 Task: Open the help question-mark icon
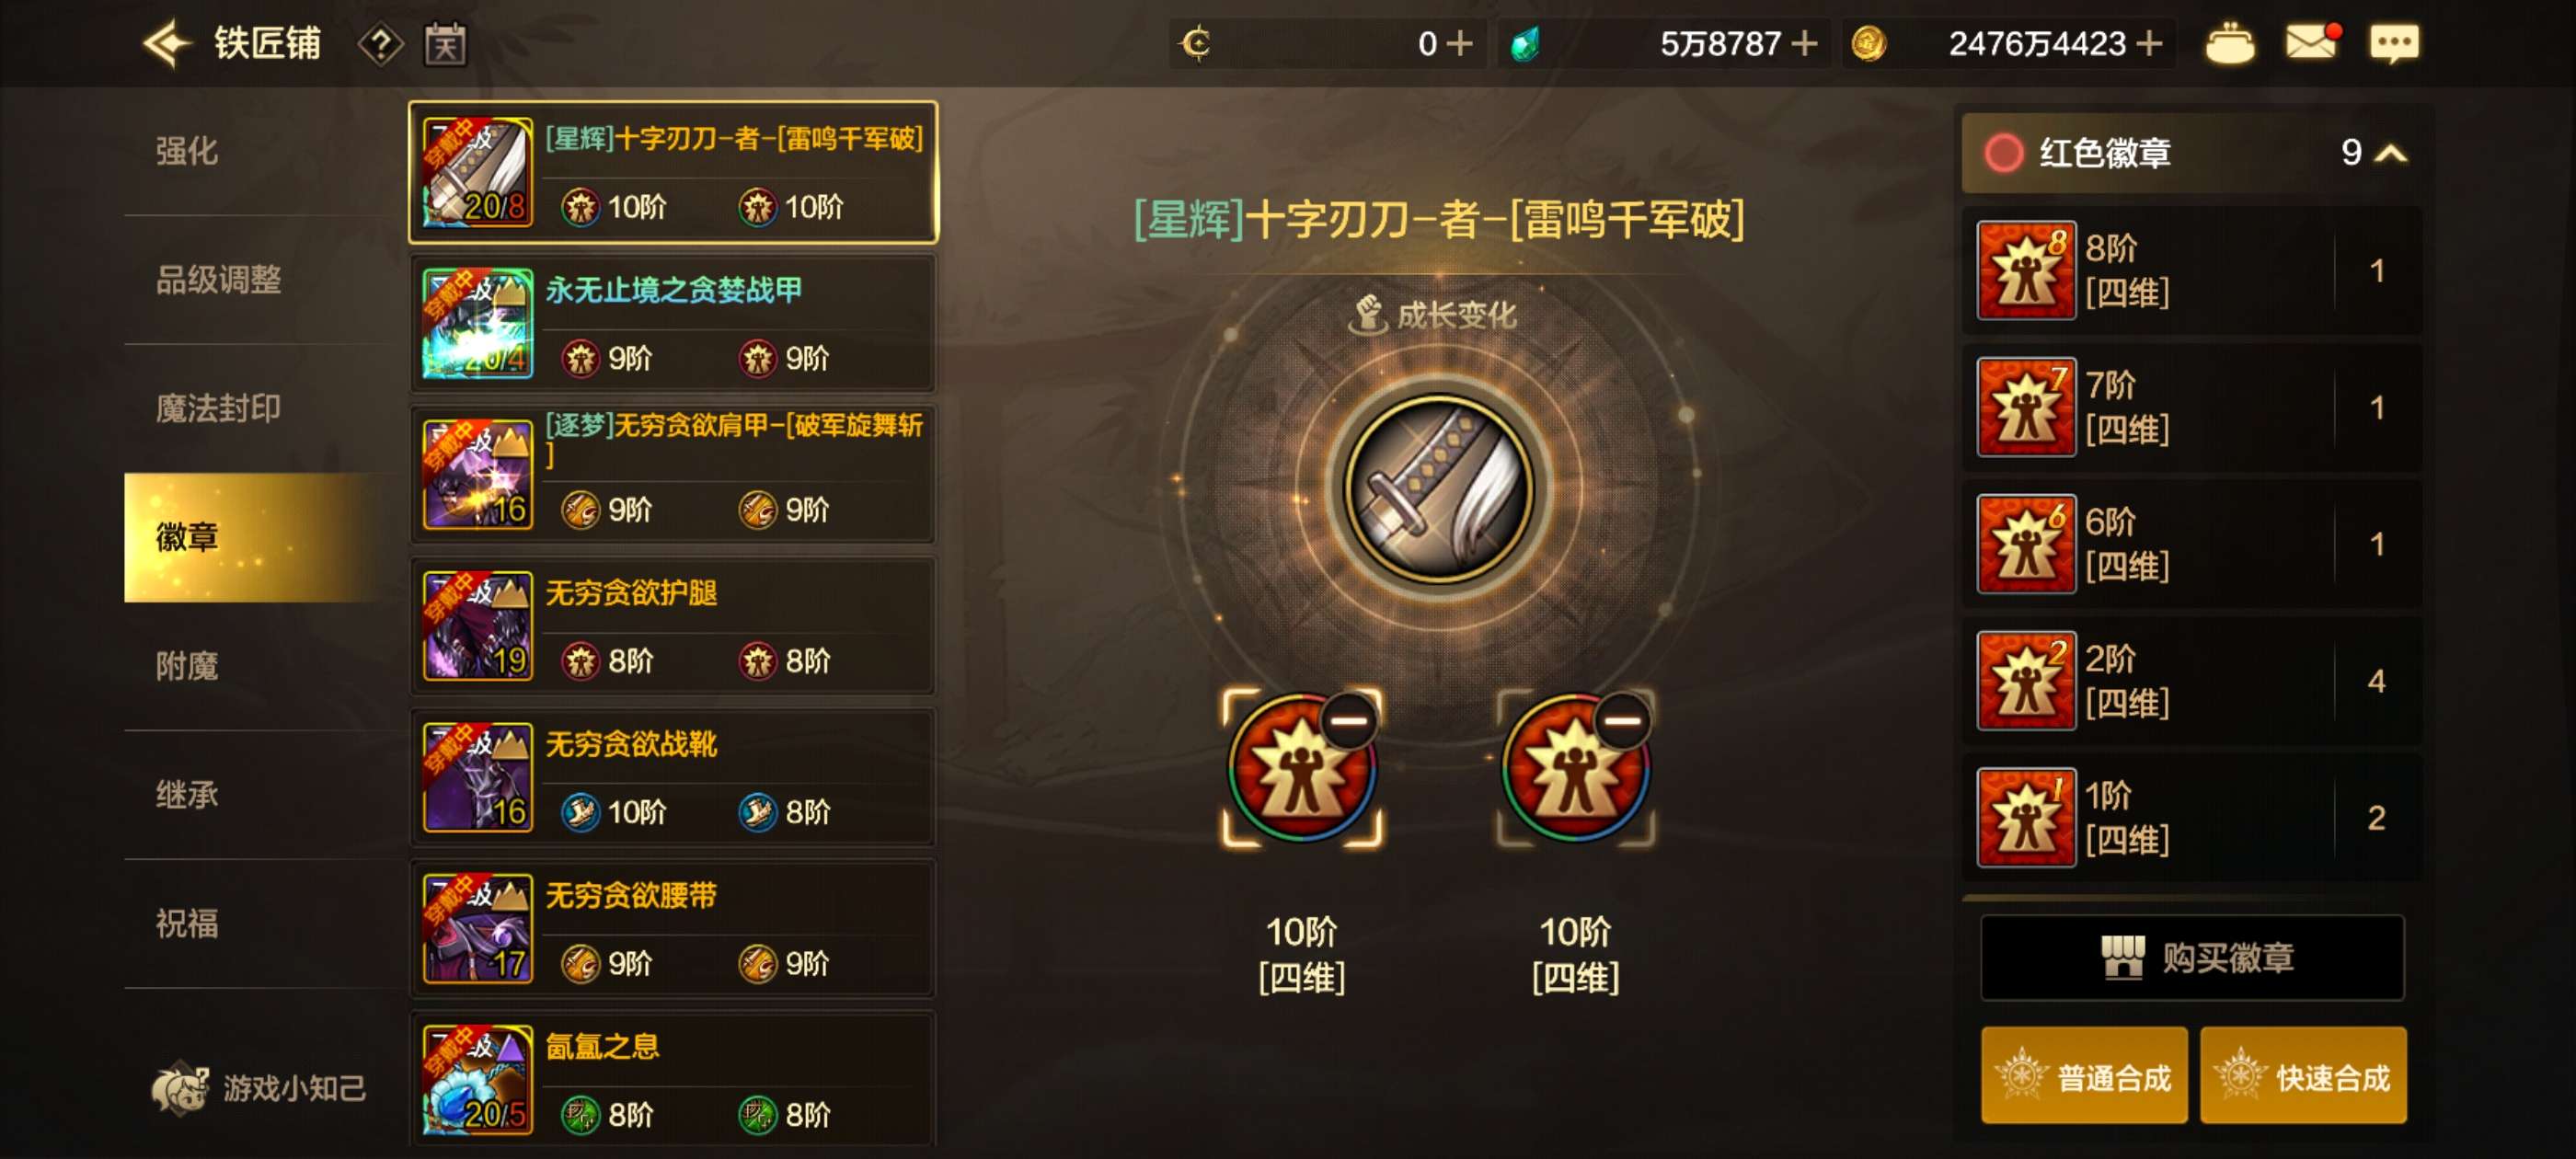[381, 44]
